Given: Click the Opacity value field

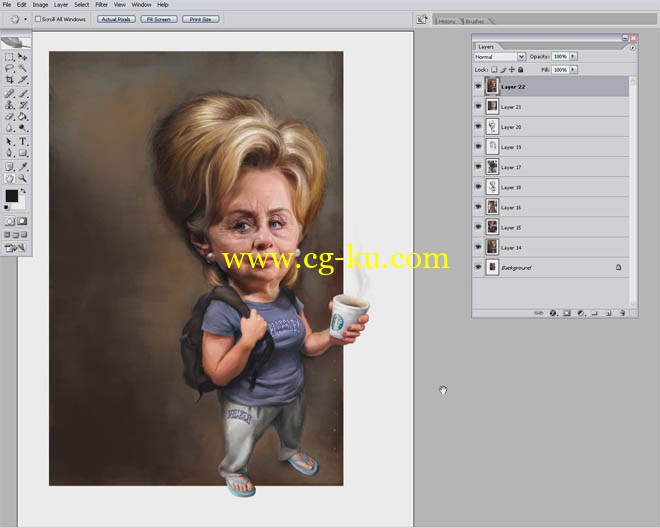Looking at the screenshot, I should [560, 56].
